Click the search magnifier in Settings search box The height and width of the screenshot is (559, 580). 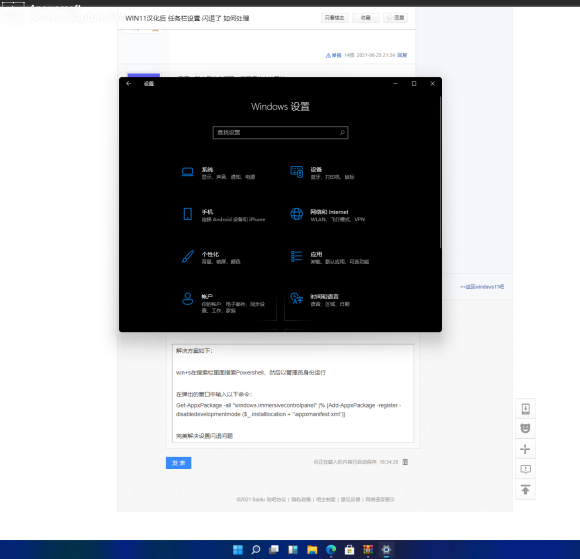[x=342, y=132]
